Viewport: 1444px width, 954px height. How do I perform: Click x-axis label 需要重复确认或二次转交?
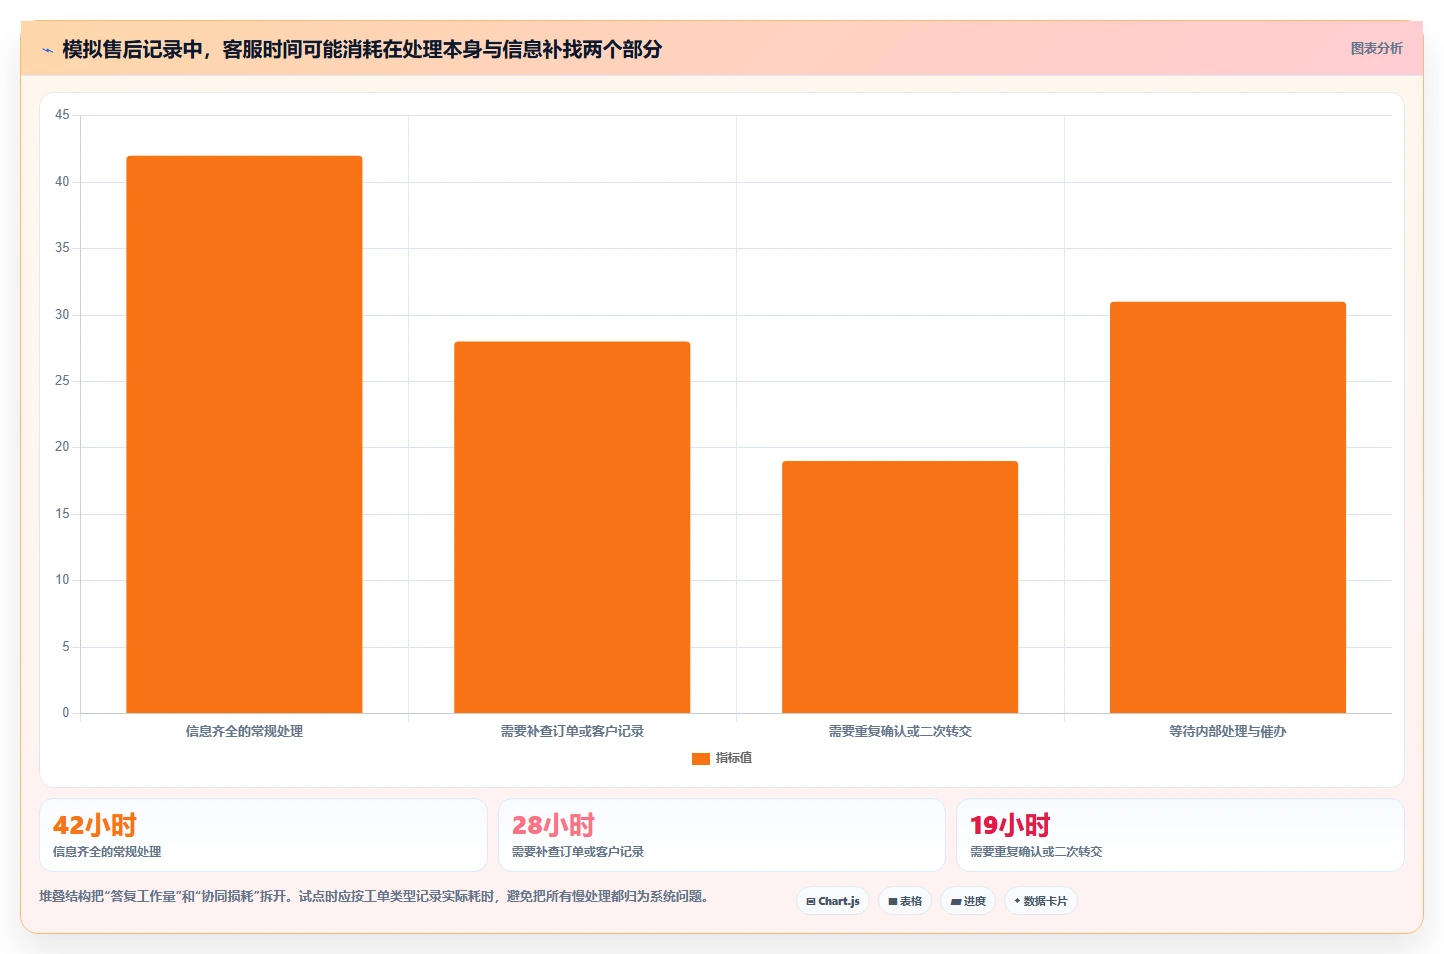pyautogui.click(x=900, y=731)
